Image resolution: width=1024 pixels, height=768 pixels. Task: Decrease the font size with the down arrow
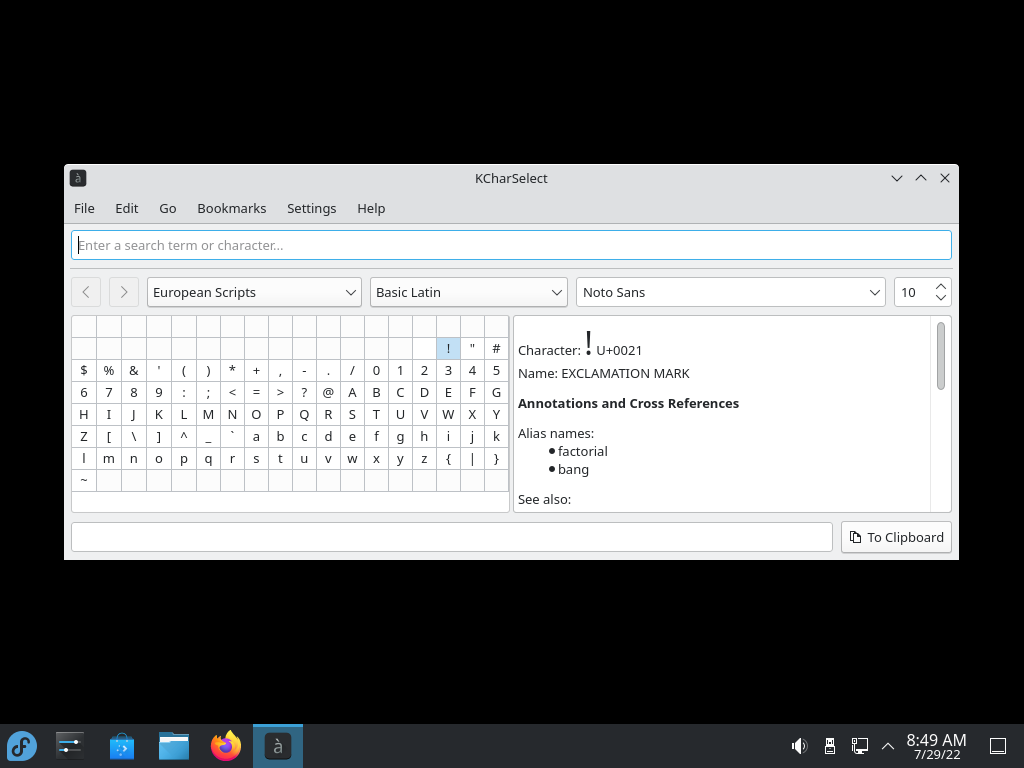(x=941, y=298)
